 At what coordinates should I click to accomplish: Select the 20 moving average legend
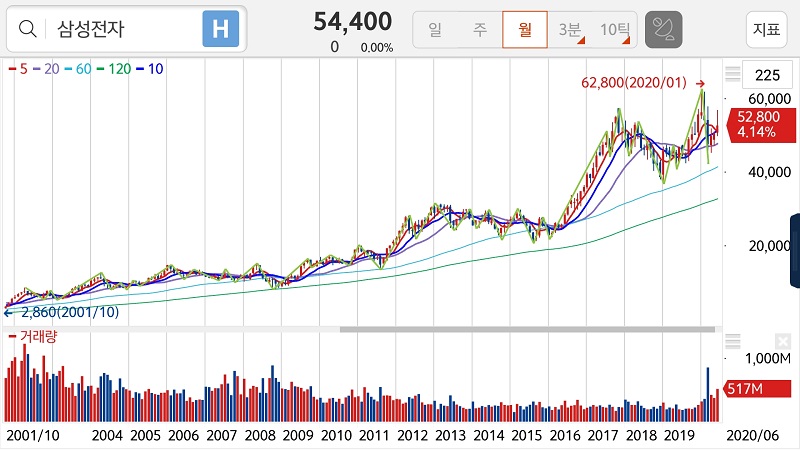click(x=46, y=69)
